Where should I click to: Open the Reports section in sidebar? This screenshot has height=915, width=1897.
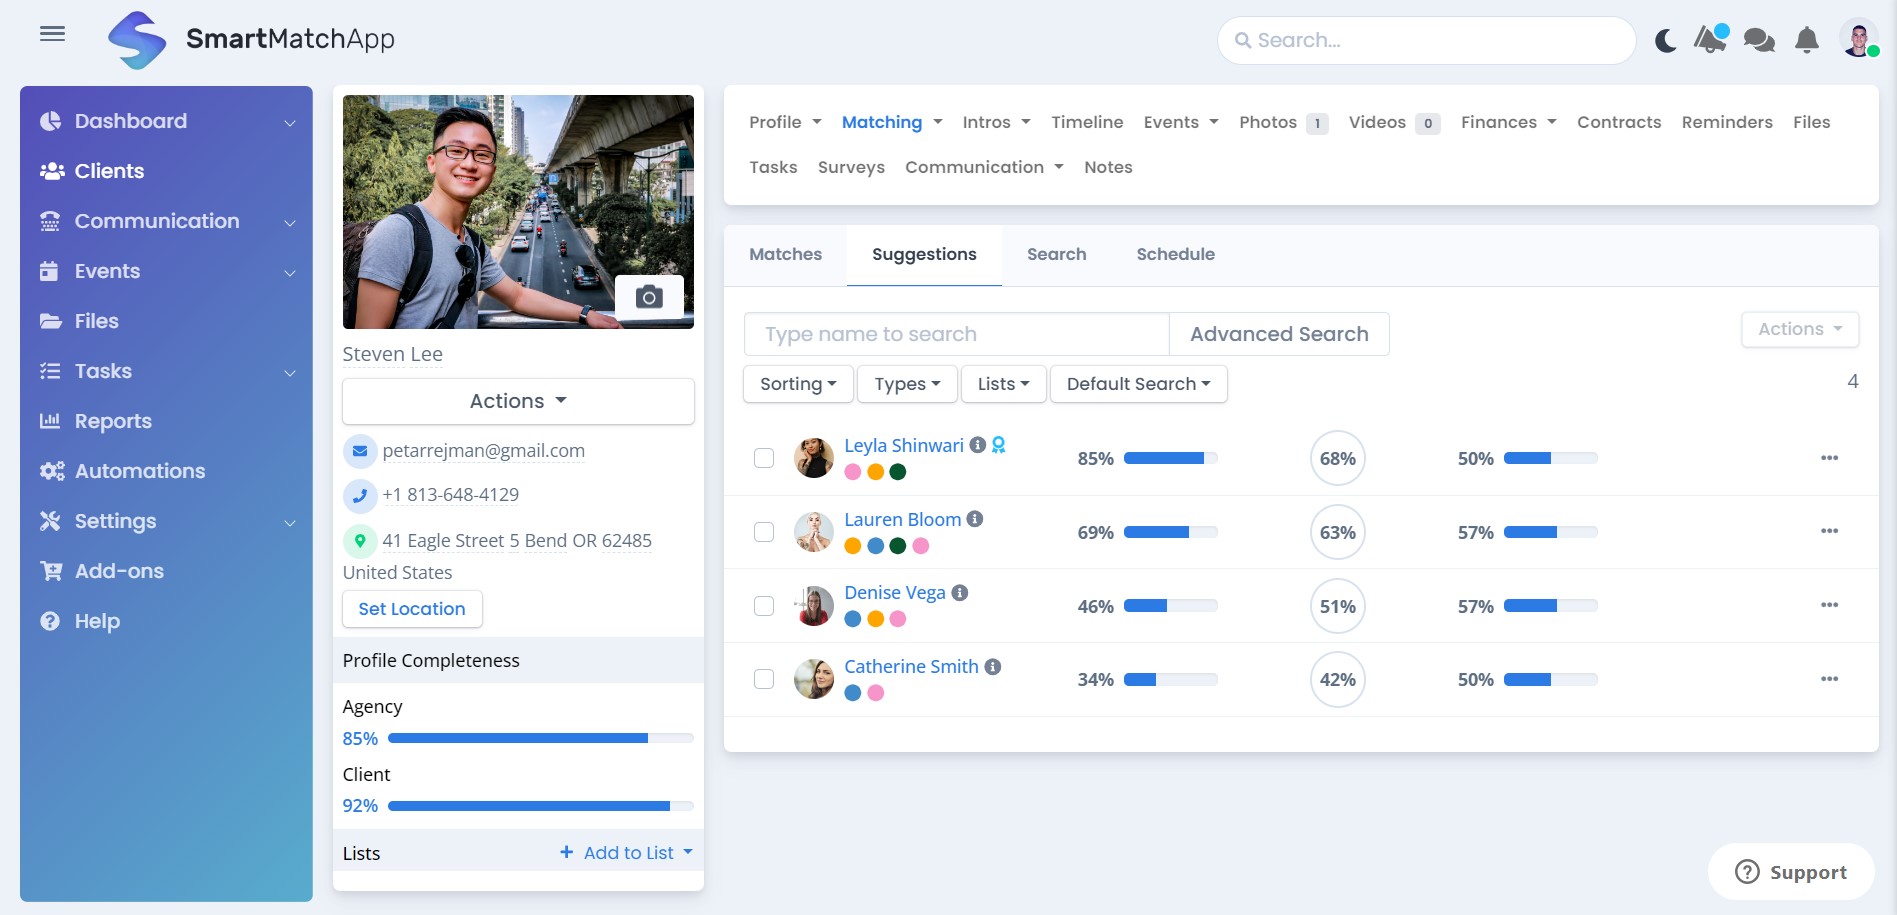pyautogui.click(x=112, y=420)
